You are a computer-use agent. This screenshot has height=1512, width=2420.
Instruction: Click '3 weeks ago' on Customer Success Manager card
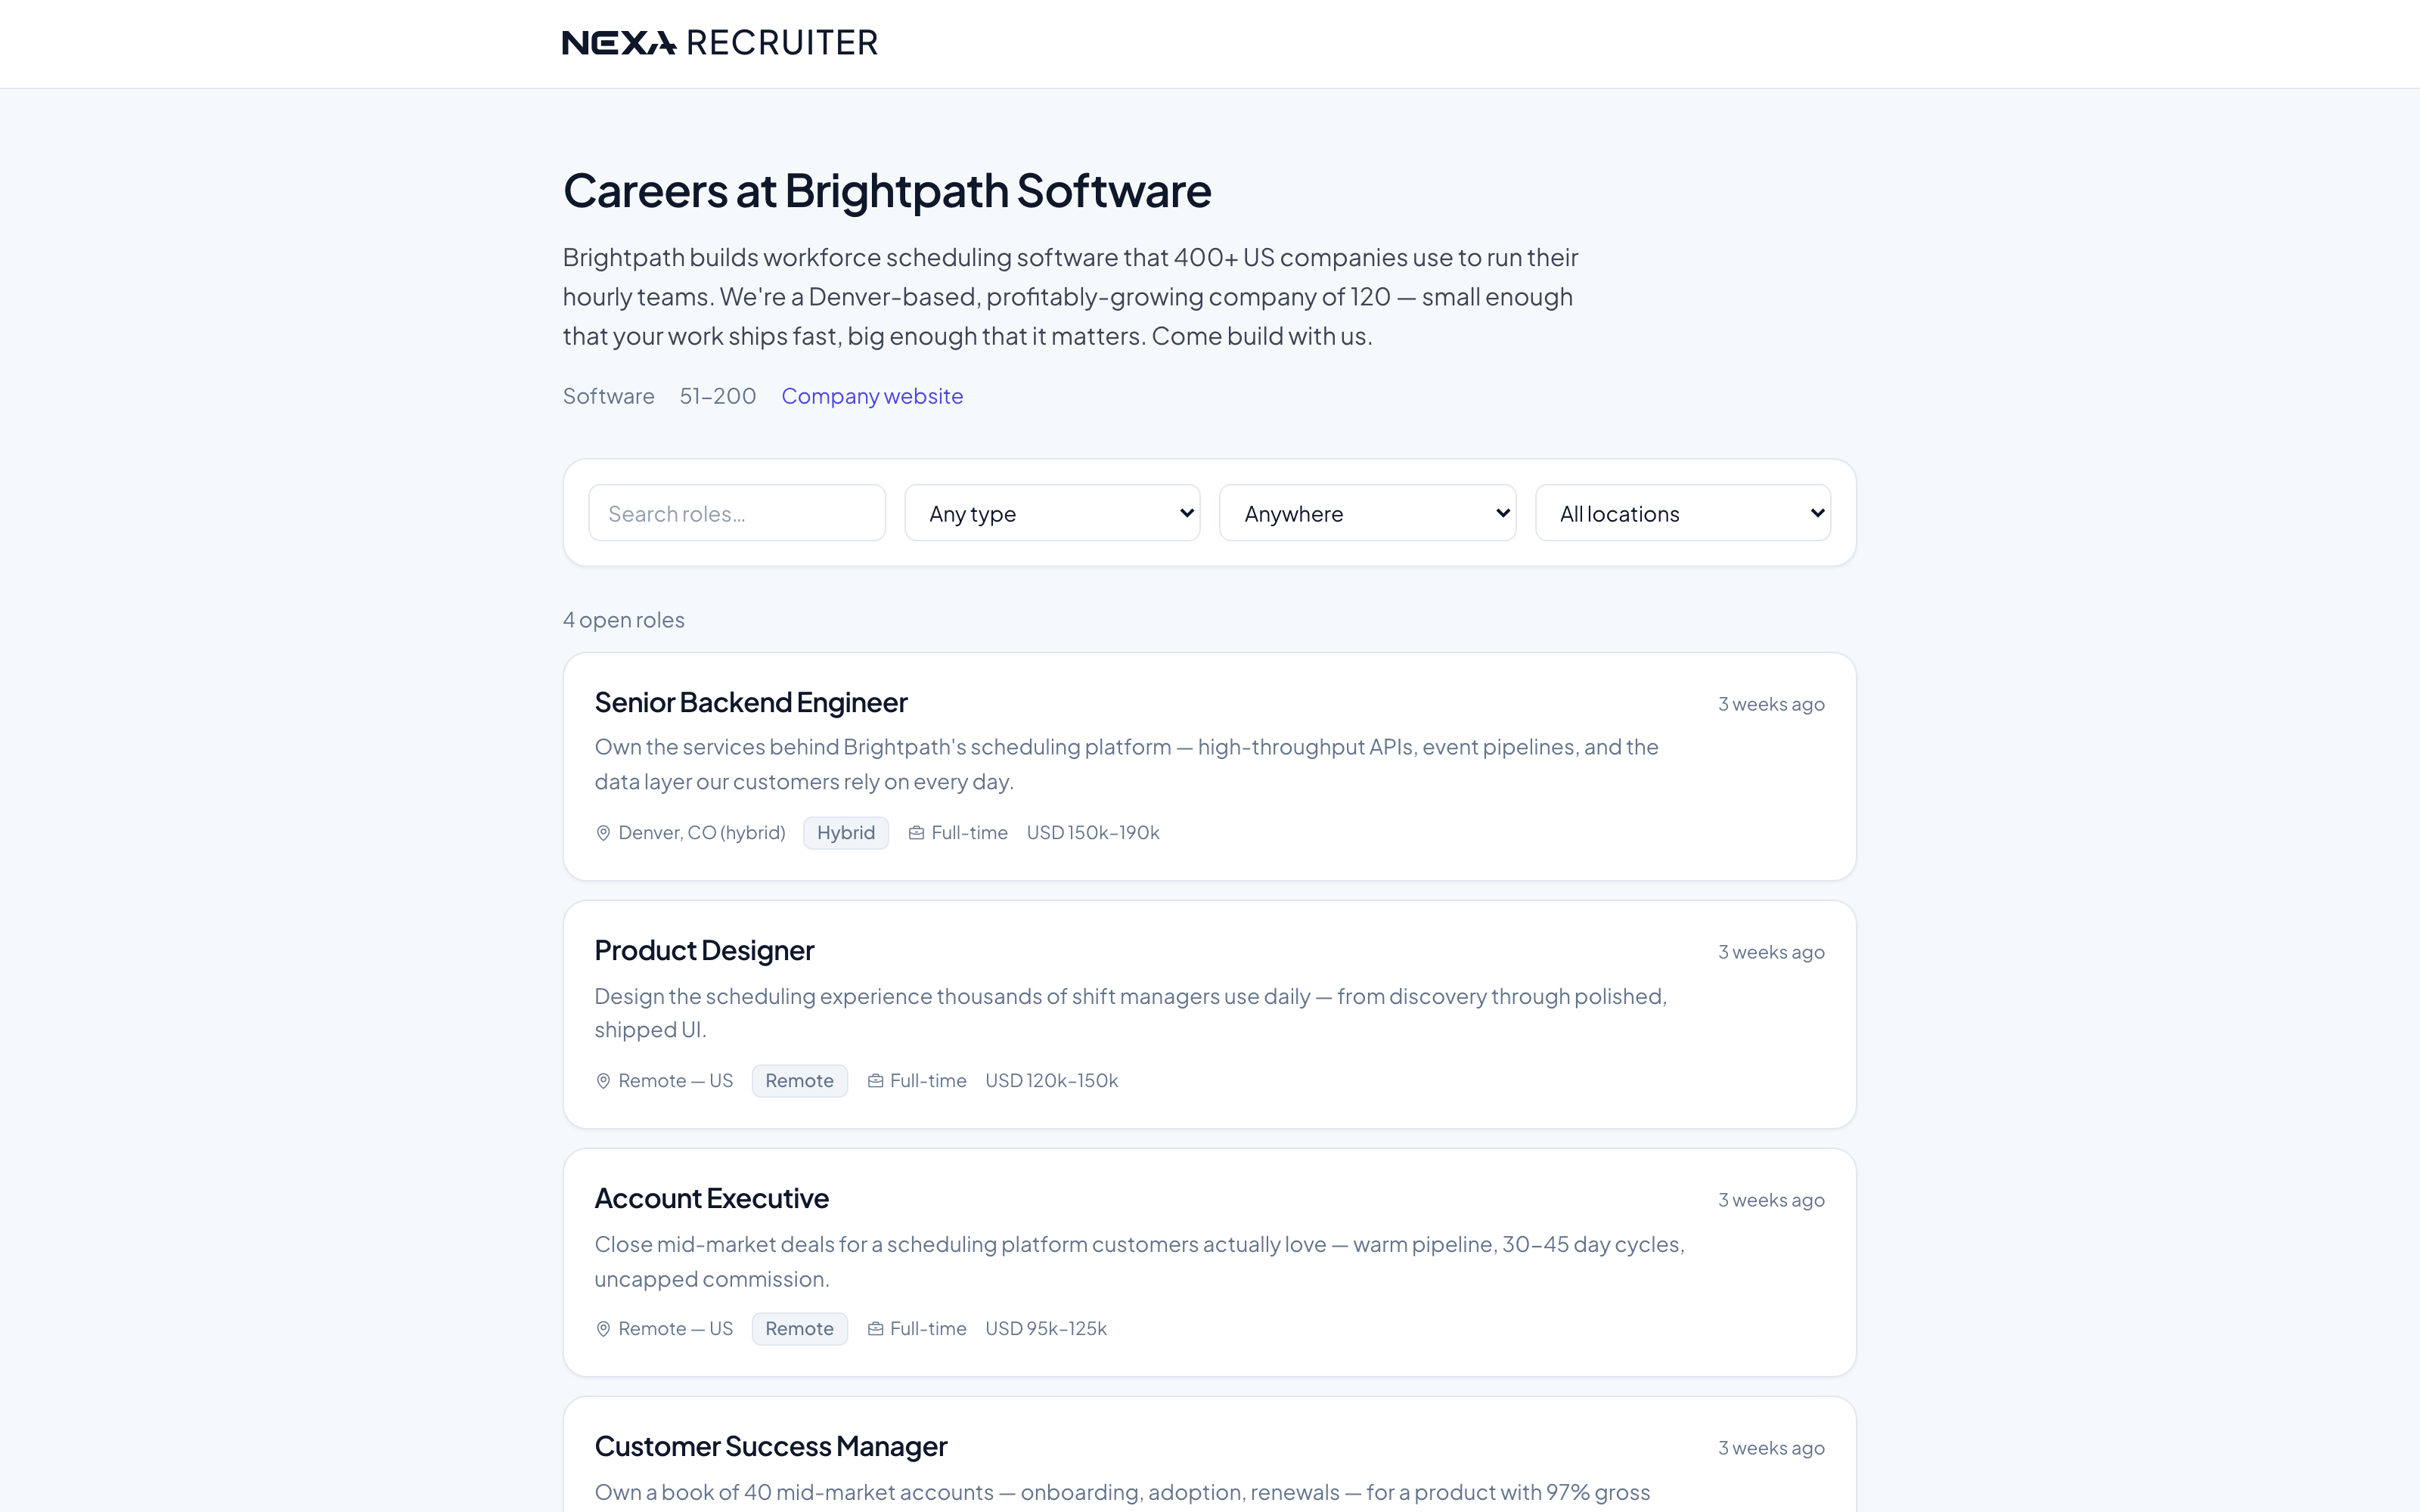(x=1771, y=1448)
